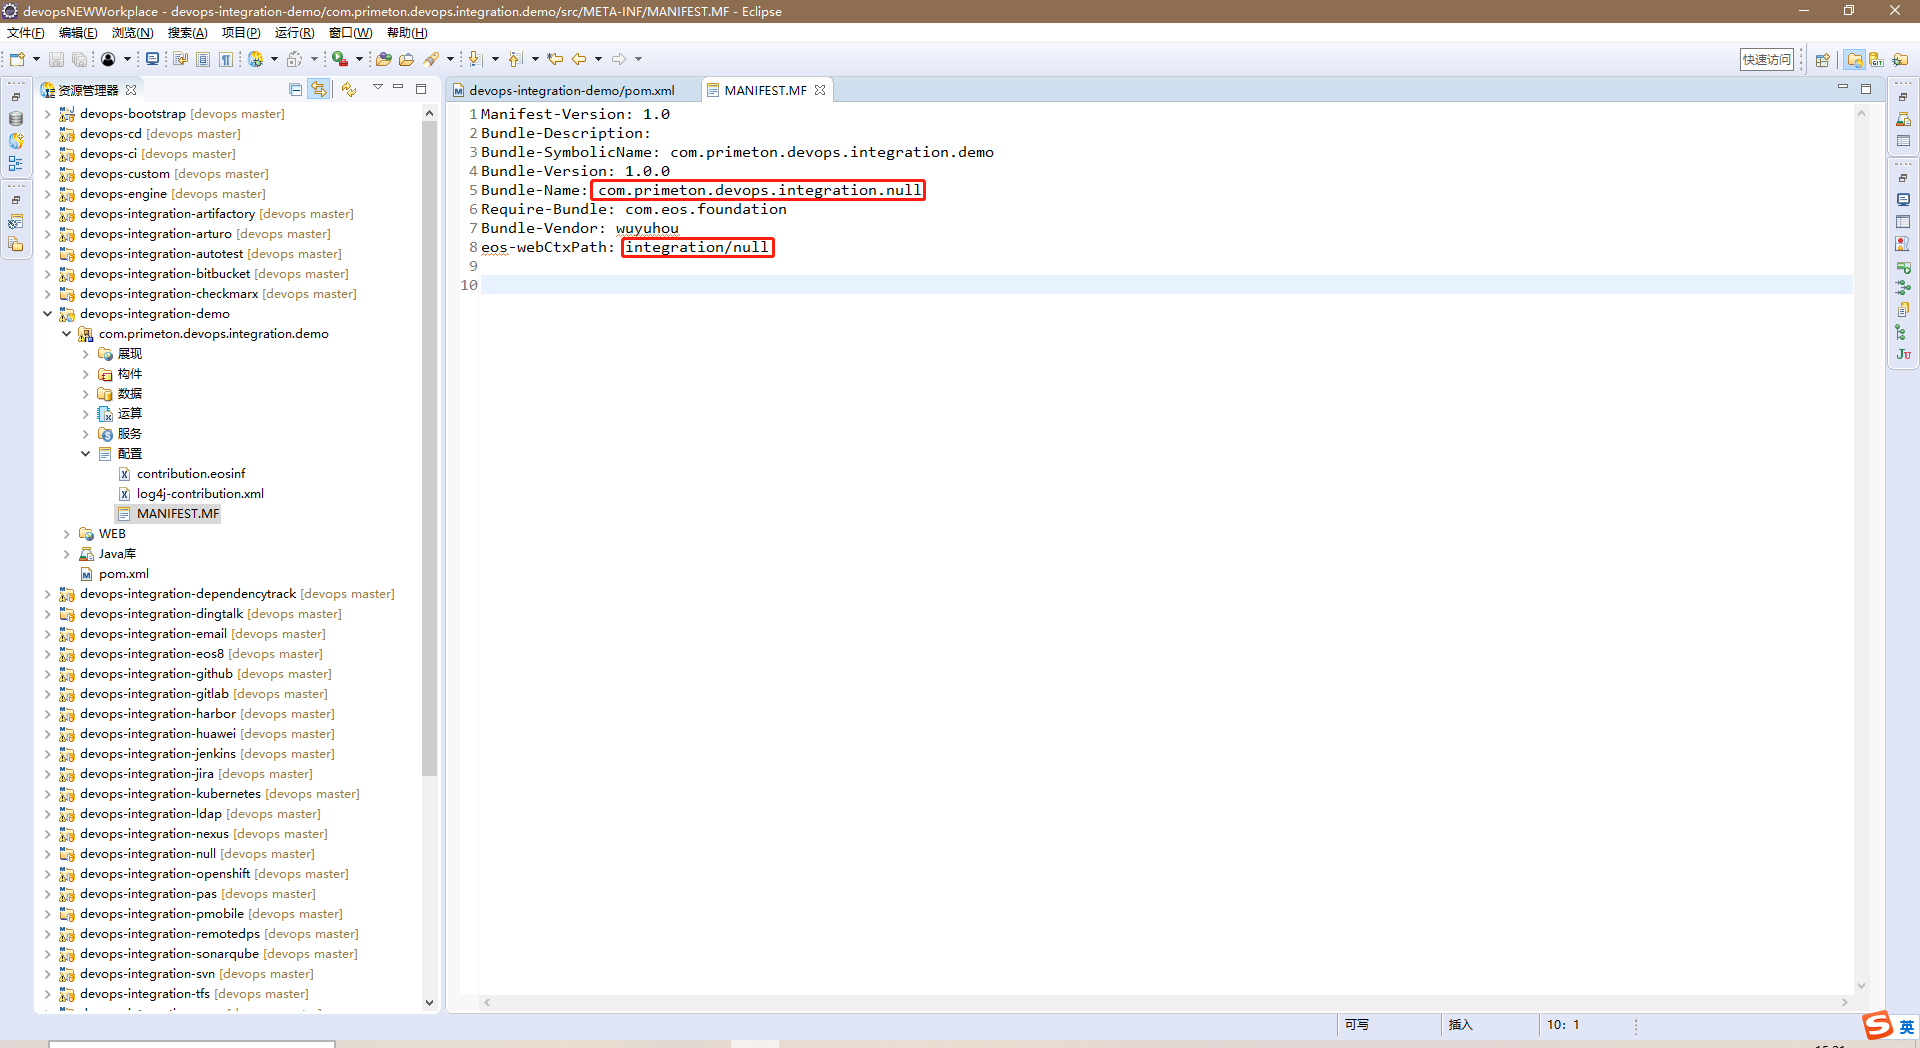Click the Last Edit Location icon

(555, 60)
